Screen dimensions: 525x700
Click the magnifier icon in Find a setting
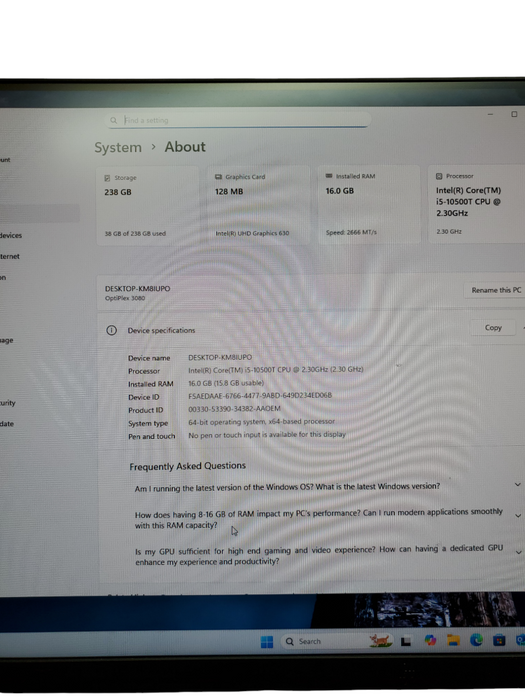[113, 121]
